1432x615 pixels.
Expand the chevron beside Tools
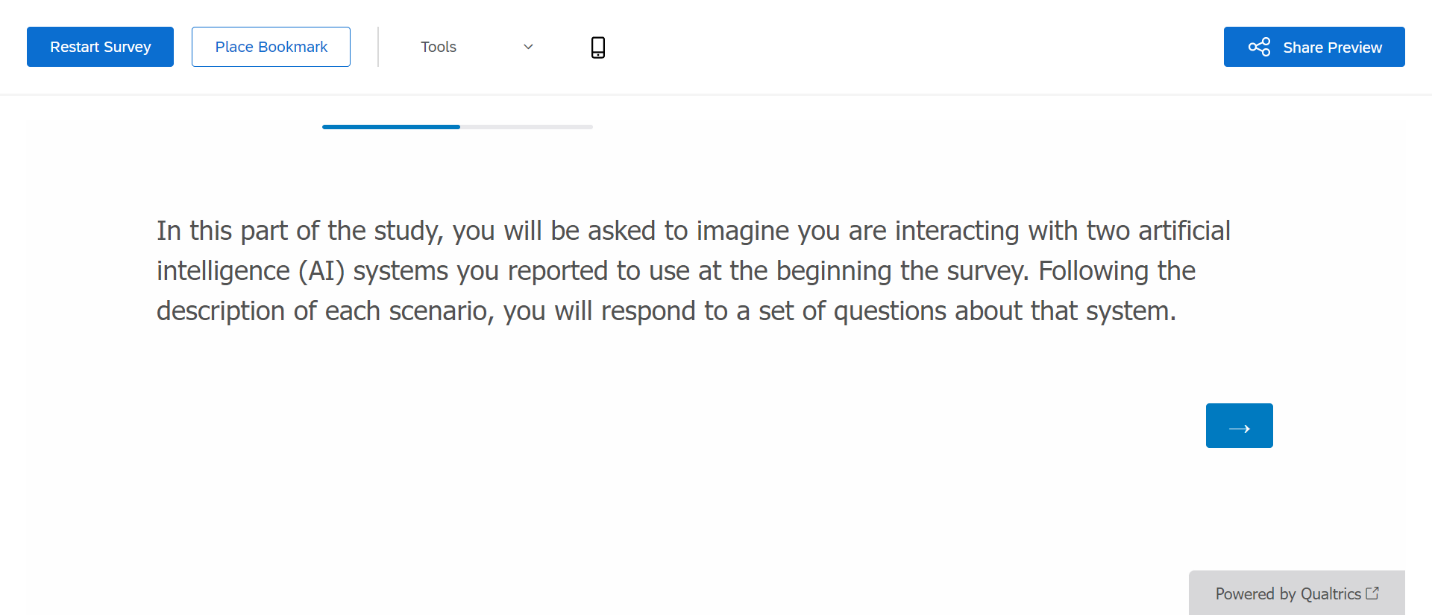coord(528,47)
